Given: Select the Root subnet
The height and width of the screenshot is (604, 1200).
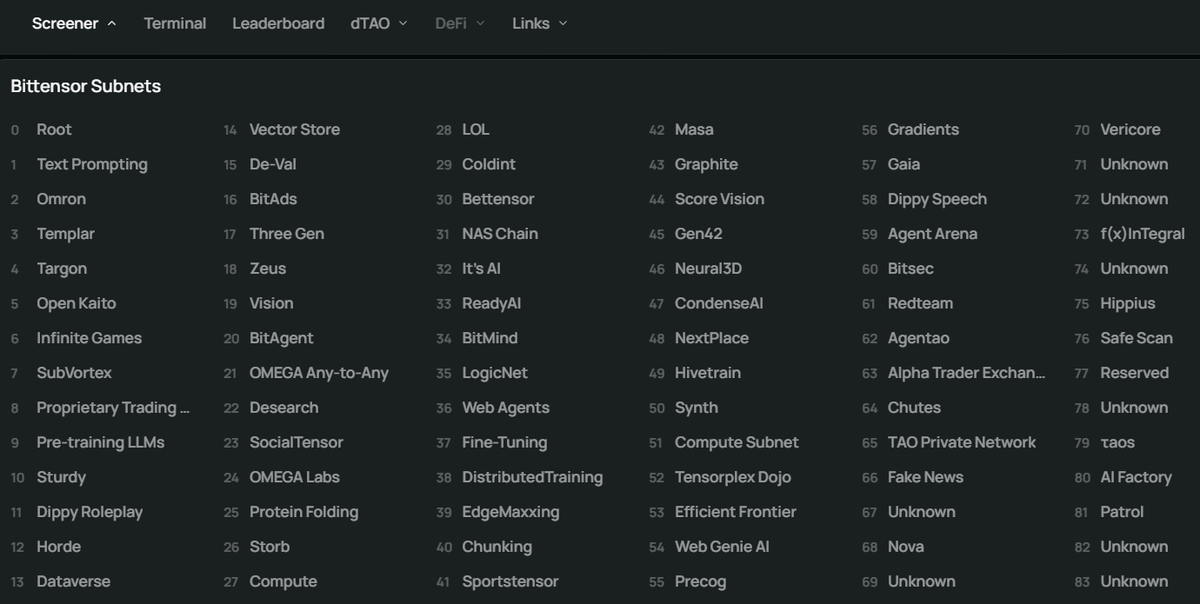Looking at the screenshot, I should point(54,129).
